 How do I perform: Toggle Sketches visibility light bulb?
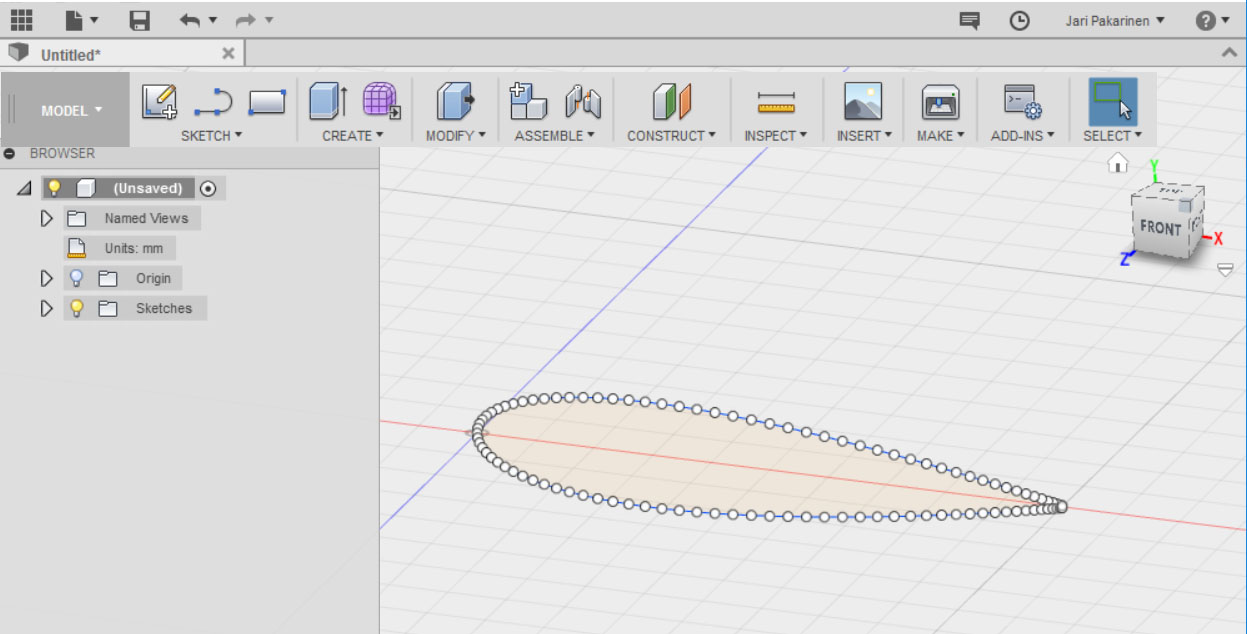pyautogui.click(x=76, y=308)
